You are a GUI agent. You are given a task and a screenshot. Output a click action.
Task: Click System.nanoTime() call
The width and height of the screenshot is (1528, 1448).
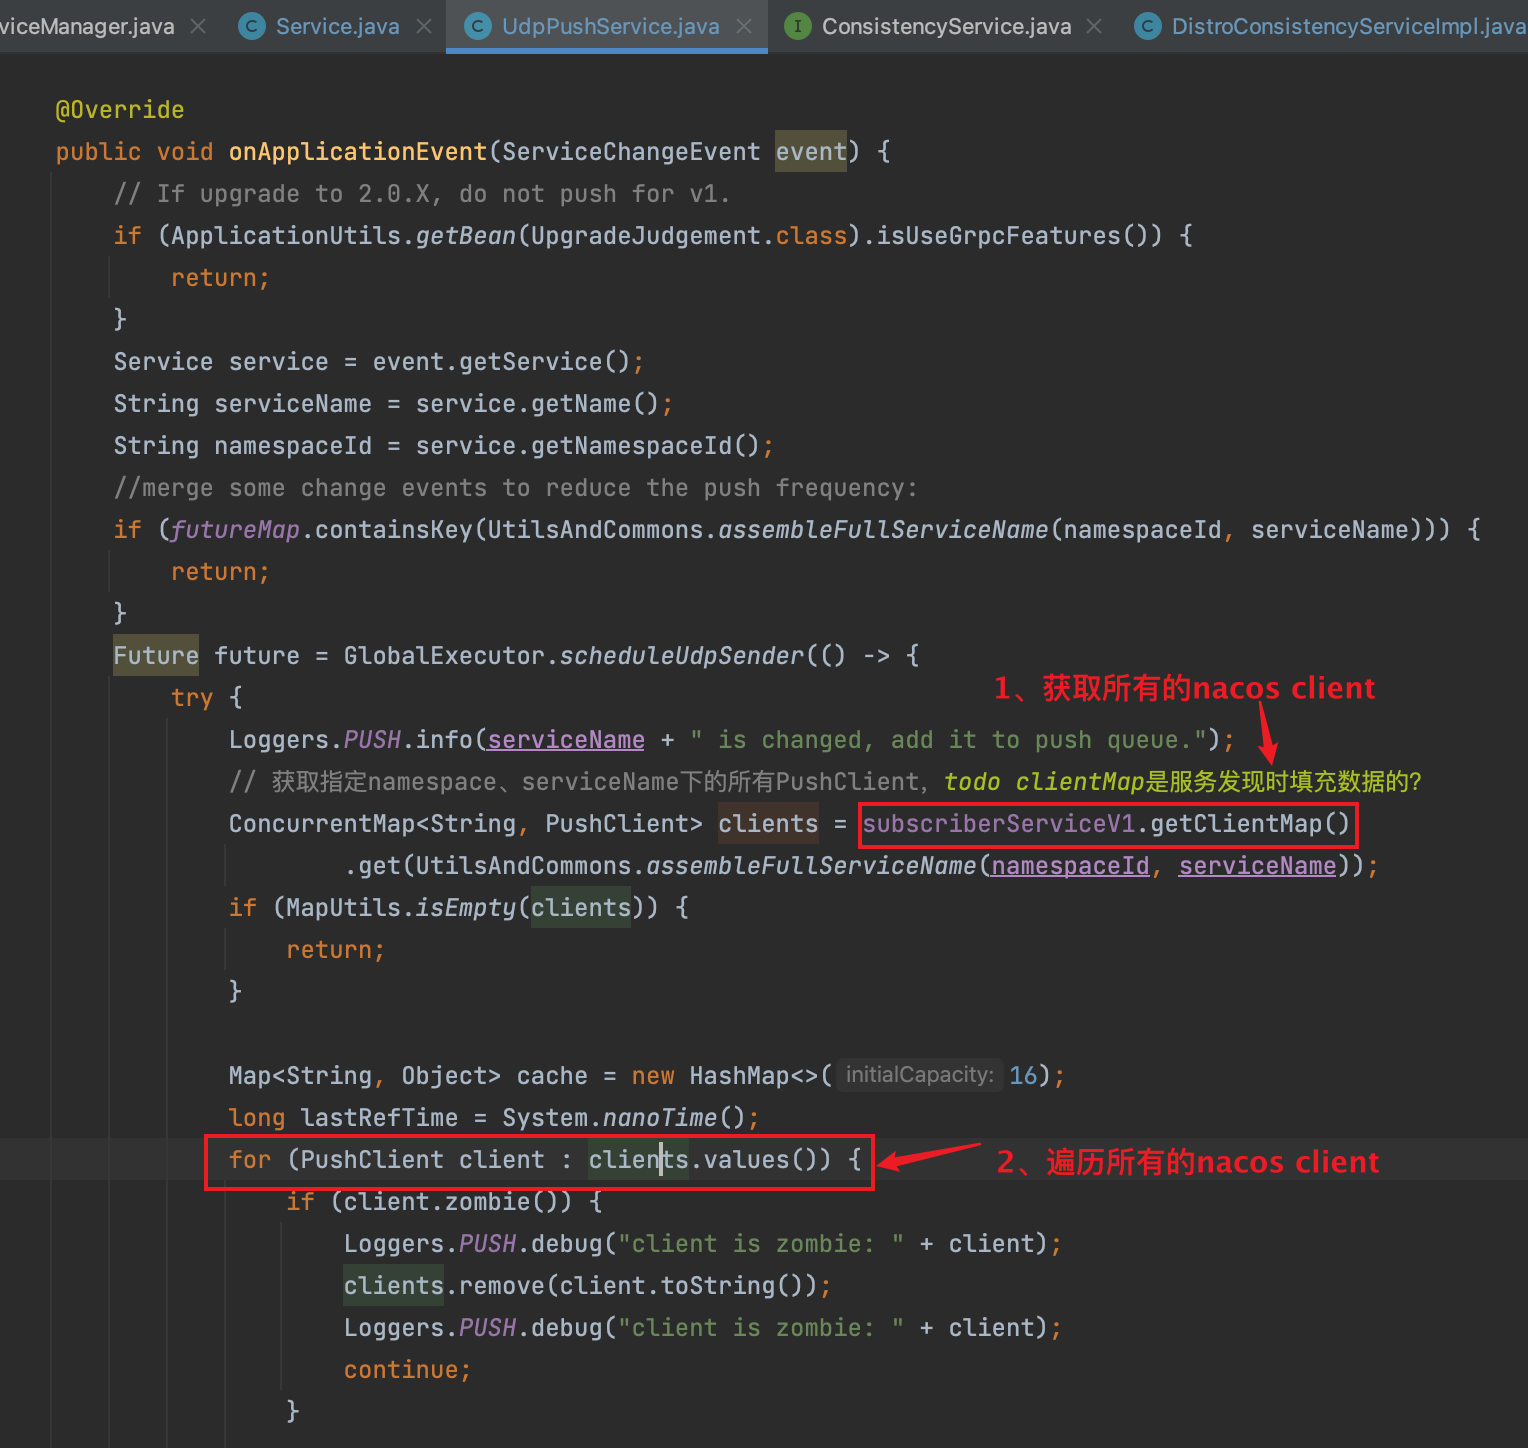624,1117
